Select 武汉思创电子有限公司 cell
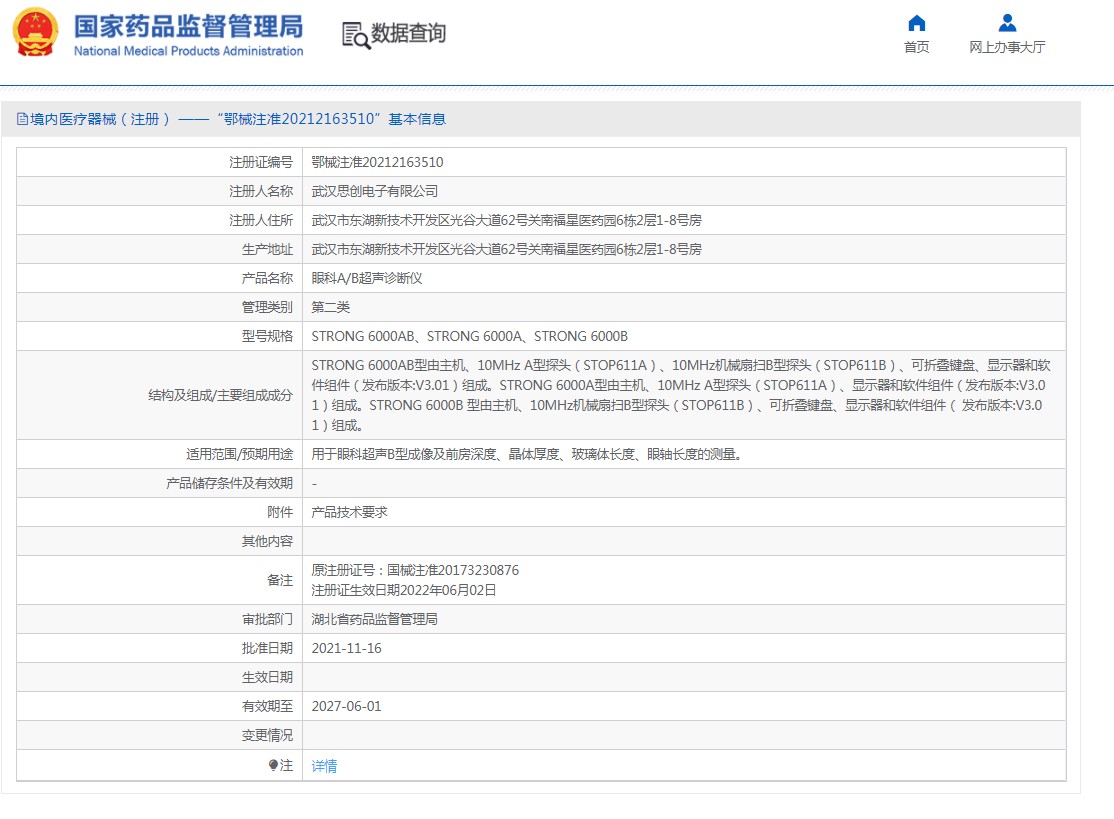Screen dimensions: 1114x819 (374, 191)
